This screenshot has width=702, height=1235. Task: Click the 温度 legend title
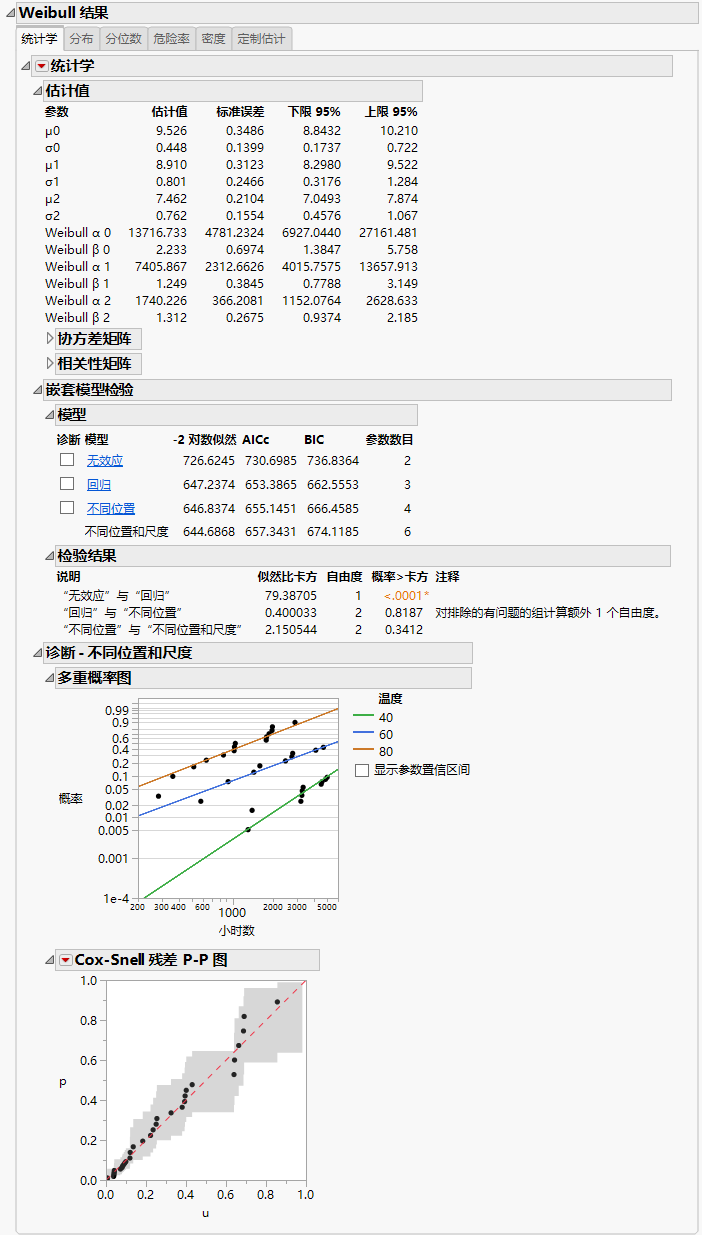pos(390,699)
